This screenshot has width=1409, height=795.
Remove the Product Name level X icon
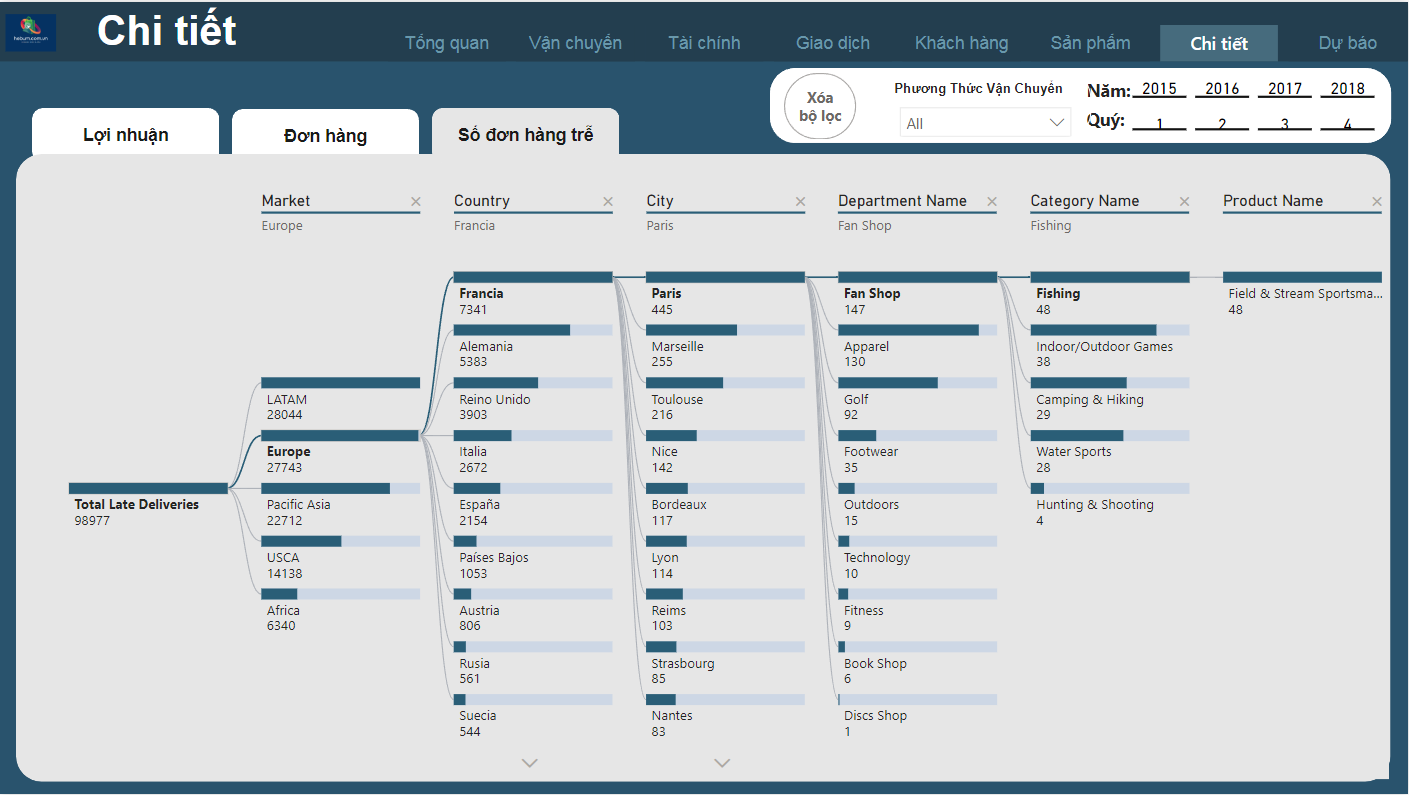pos(1376,202)
